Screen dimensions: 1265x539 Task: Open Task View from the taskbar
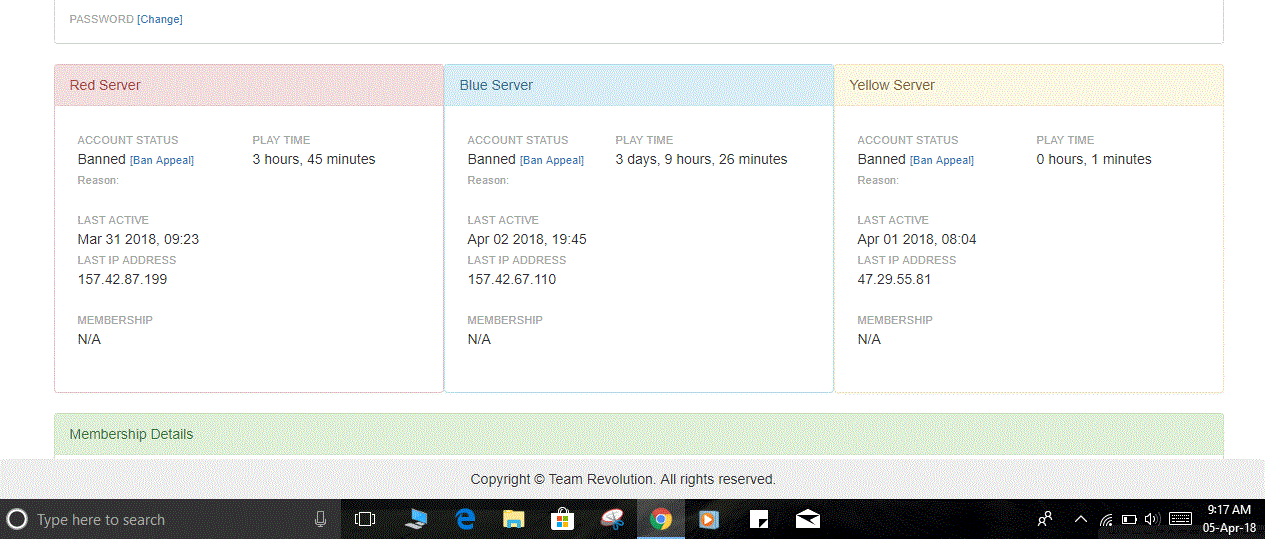click(x=365, y=519)
